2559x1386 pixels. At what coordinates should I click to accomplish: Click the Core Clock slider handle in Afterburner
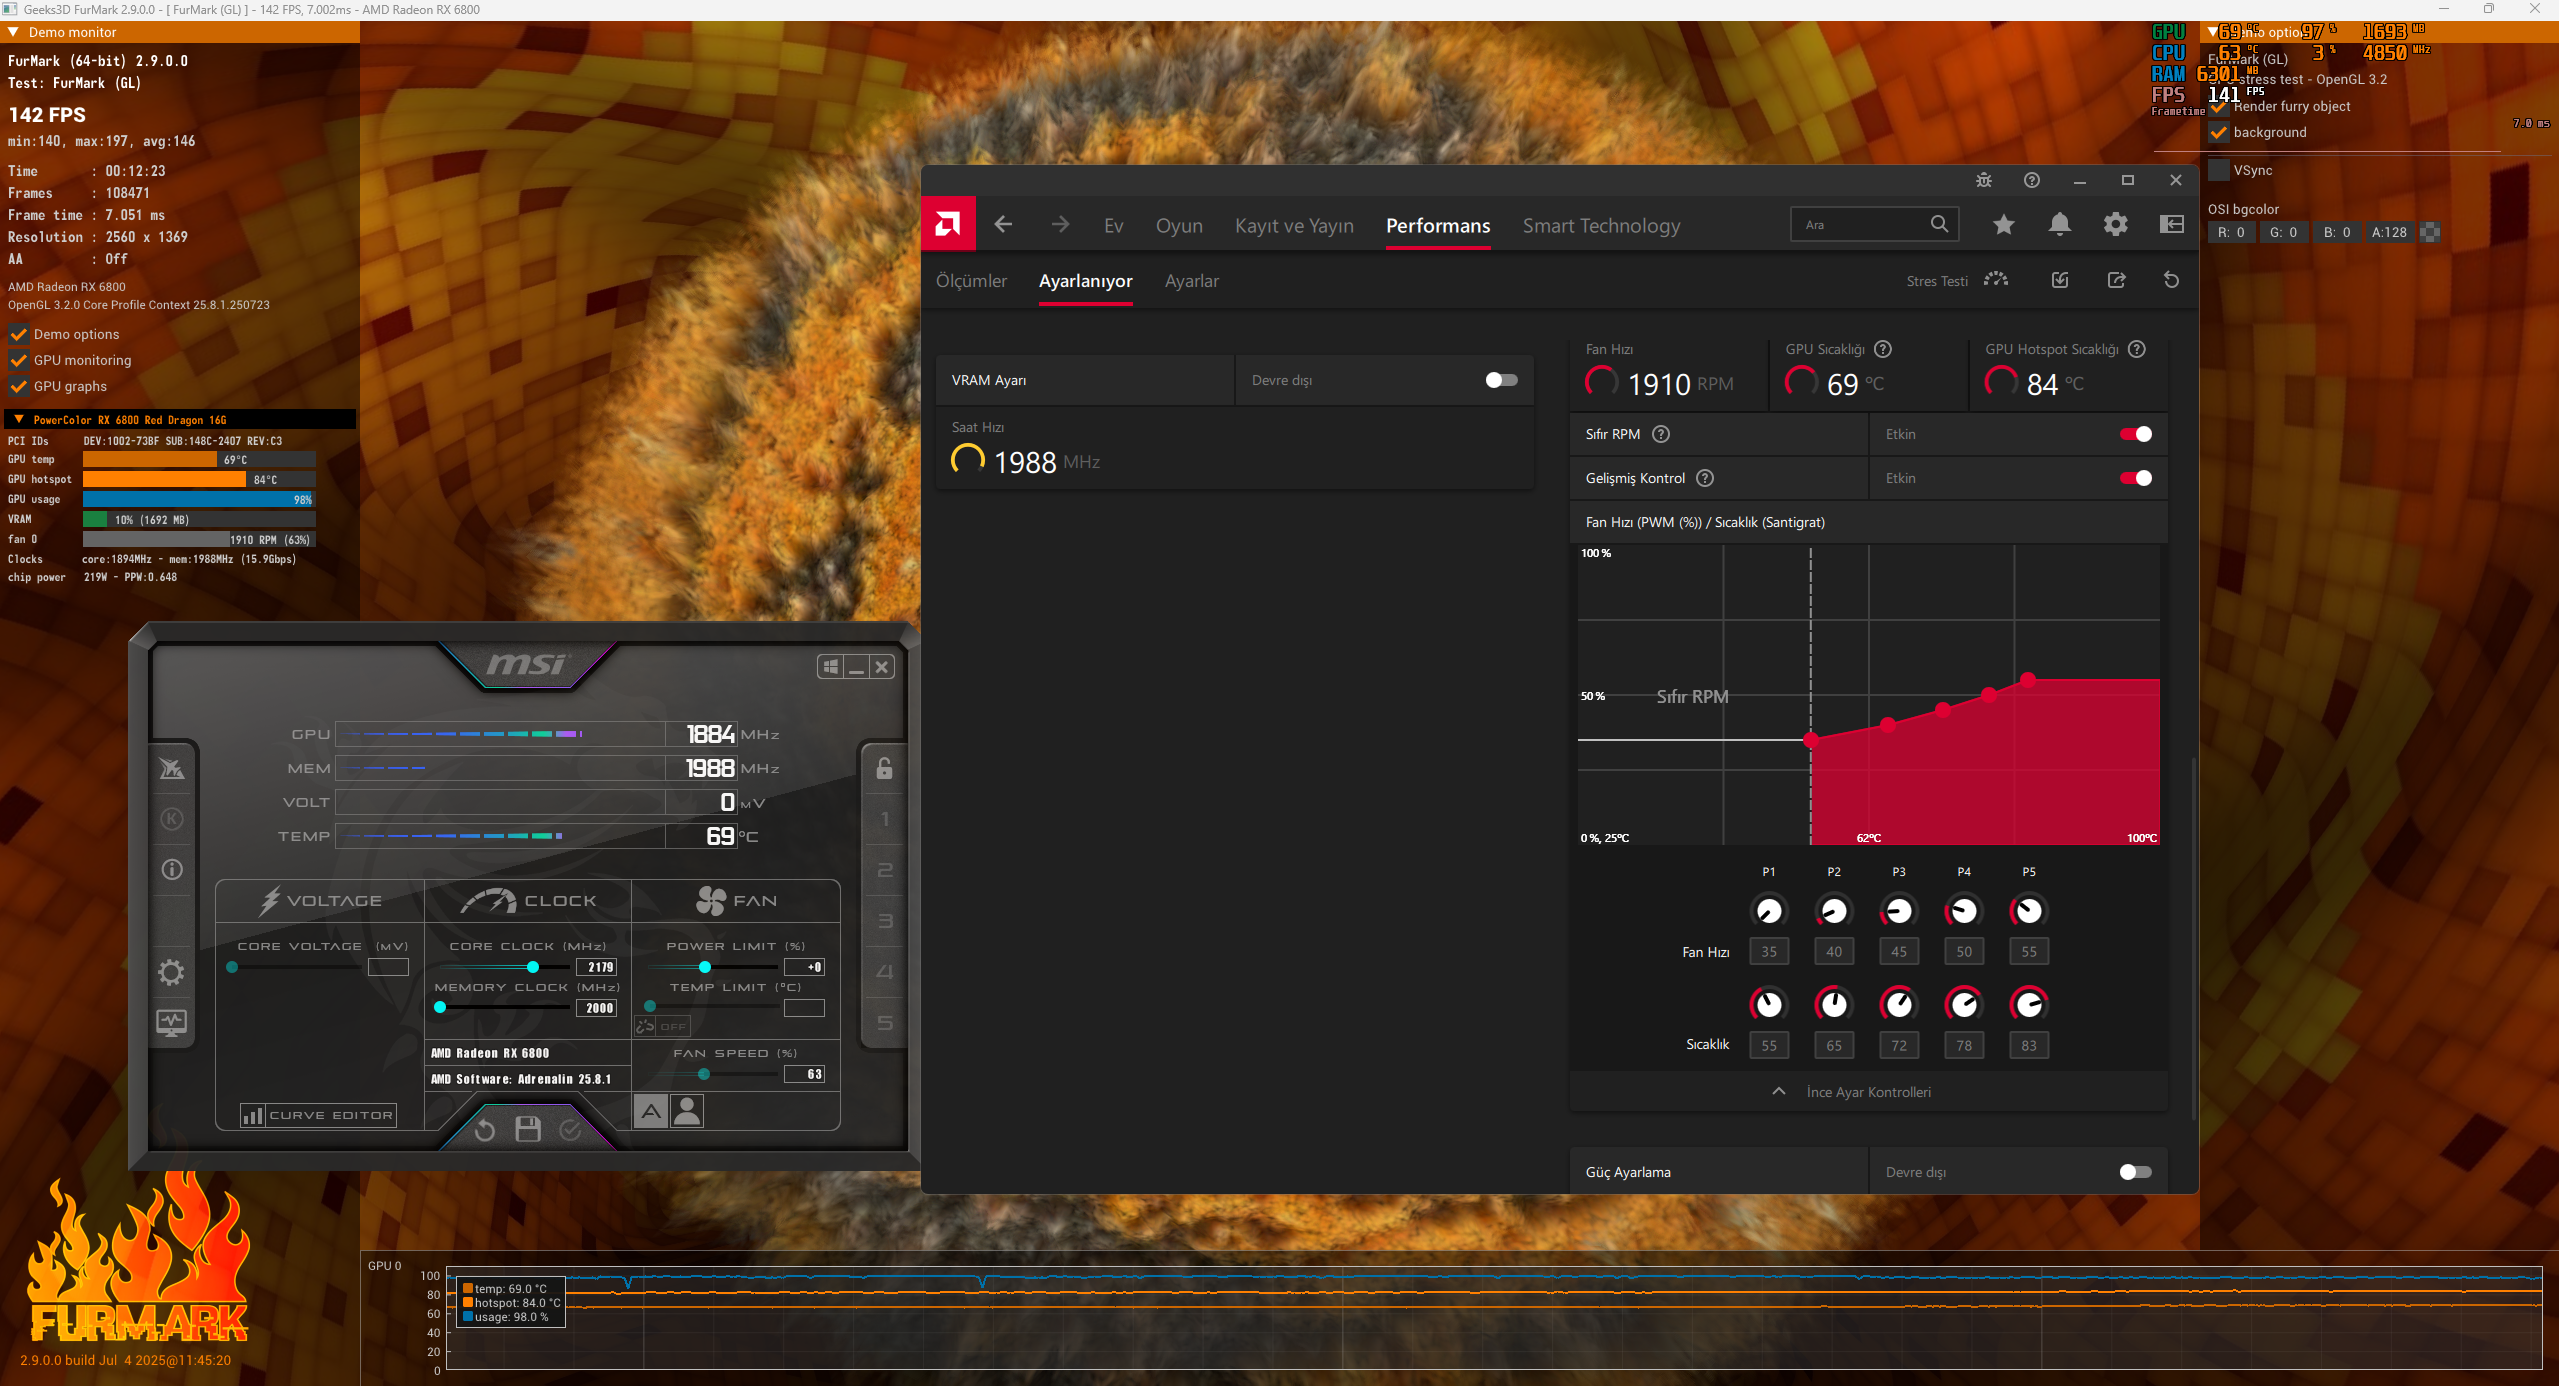click(533, 967)
